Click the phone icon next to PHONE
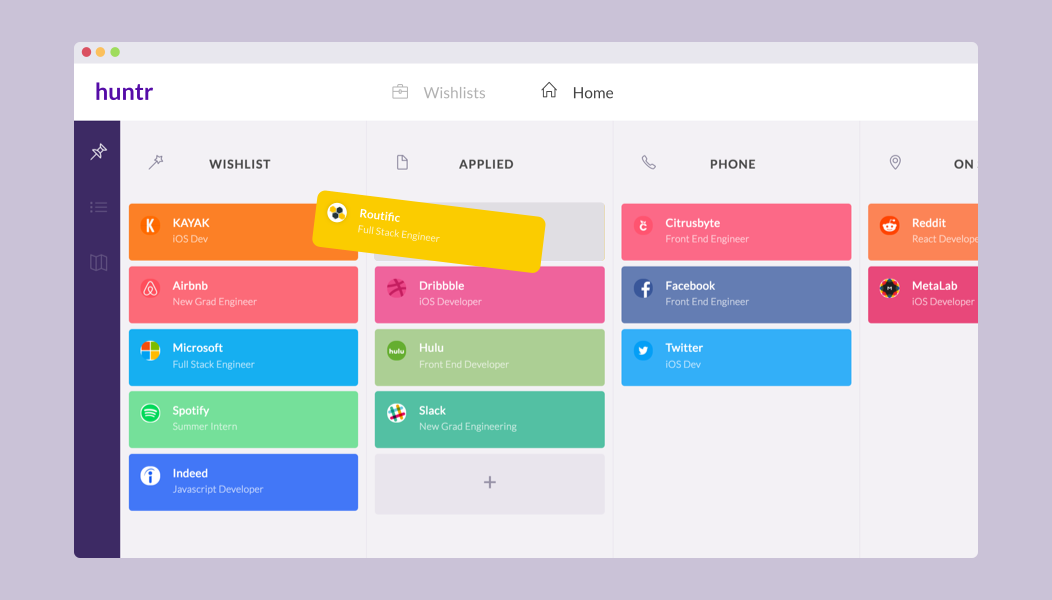Viewport: 1052px width, 600px height. [648, 162]
